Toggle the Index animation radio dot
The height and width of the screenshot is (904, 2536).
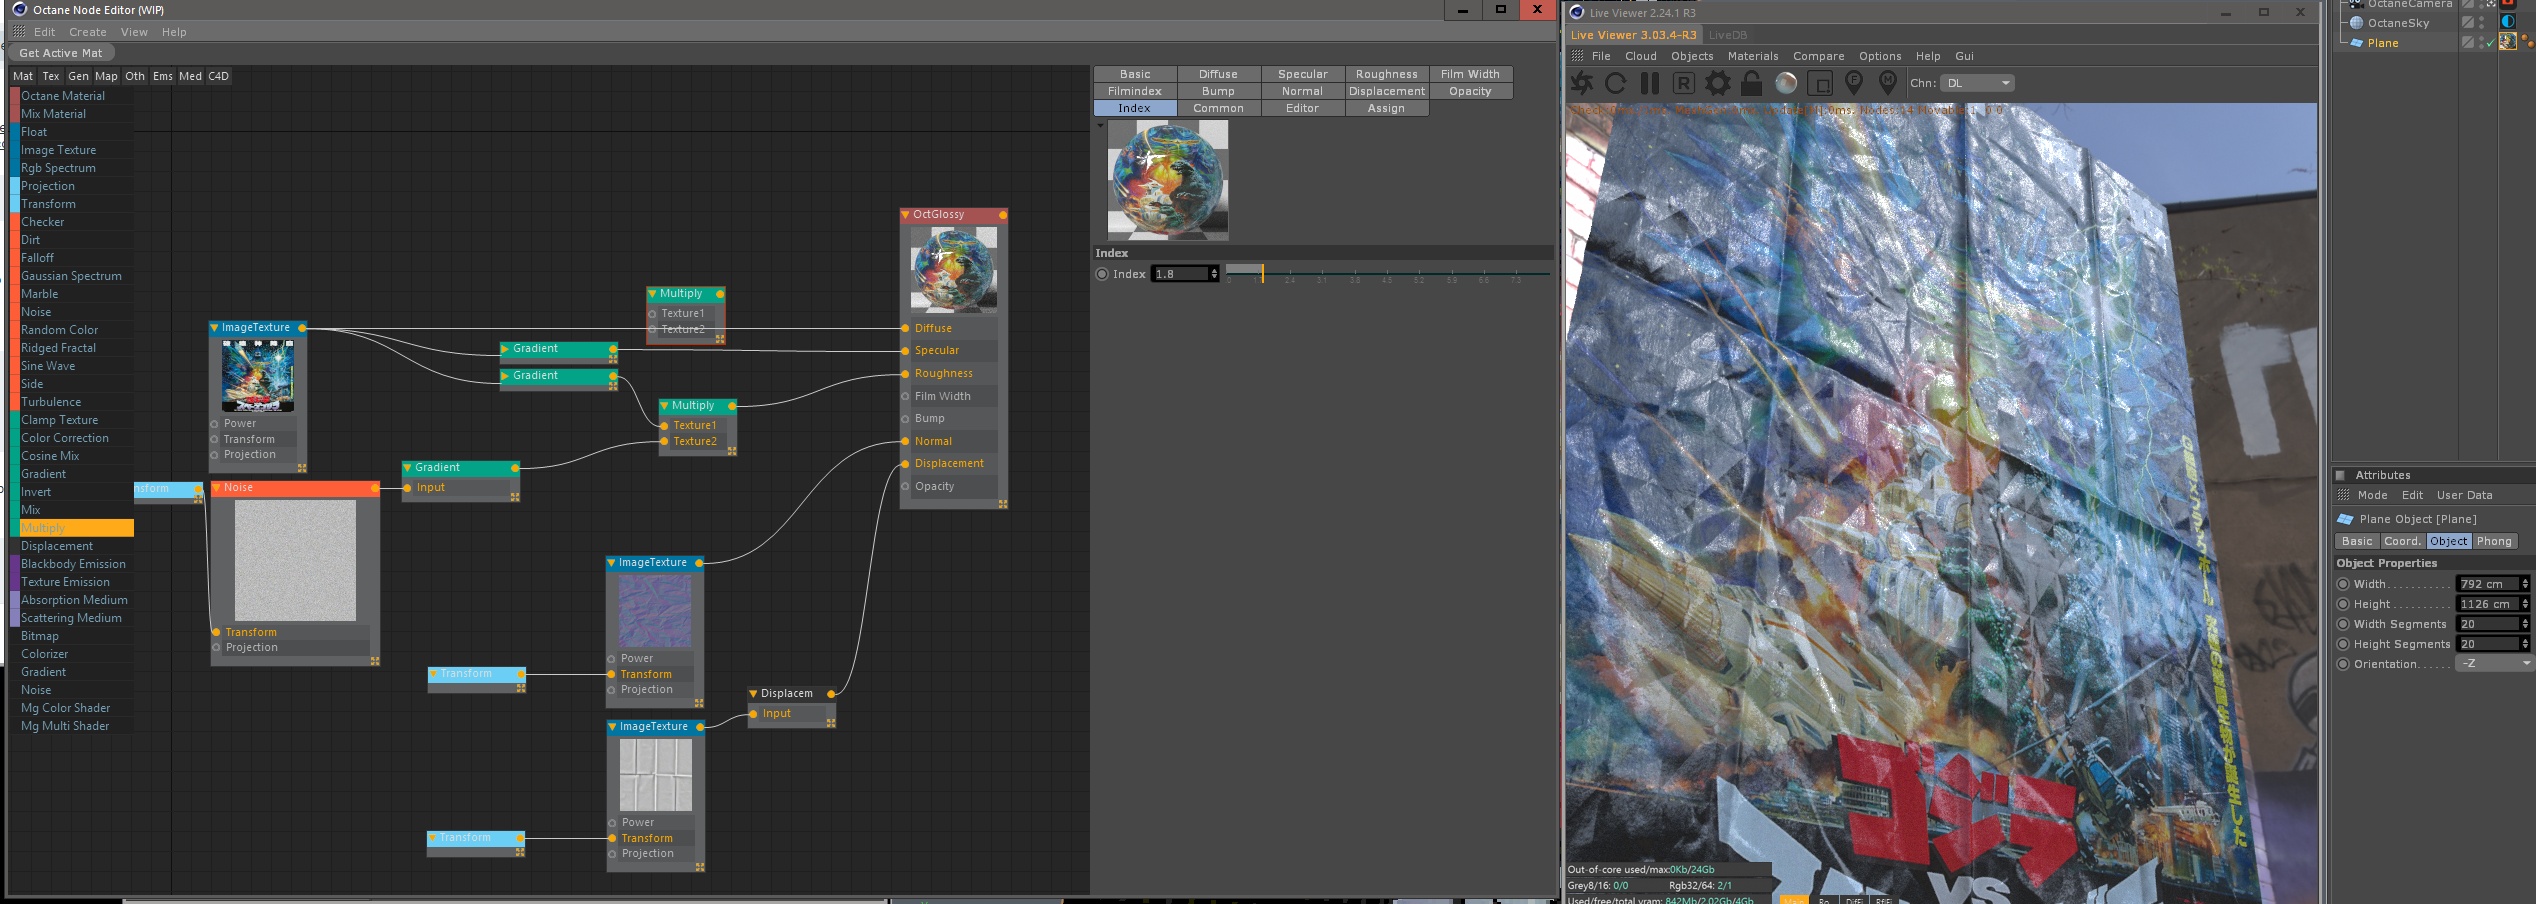[x=1102, y=274]
